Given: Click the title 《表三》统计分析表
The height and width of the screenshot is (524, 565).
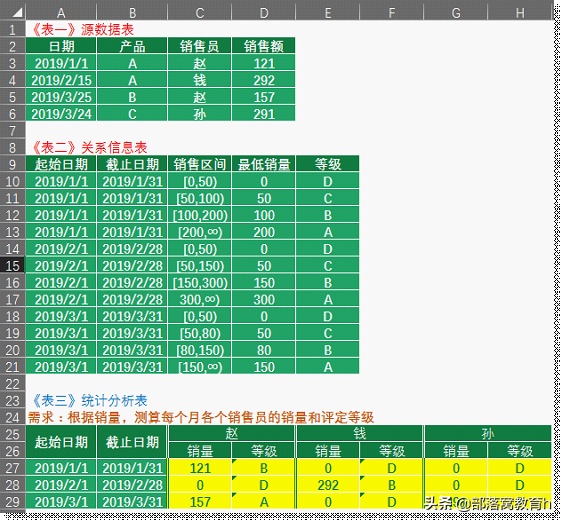Looking at the screenshot, I should (x=90, y=400).
